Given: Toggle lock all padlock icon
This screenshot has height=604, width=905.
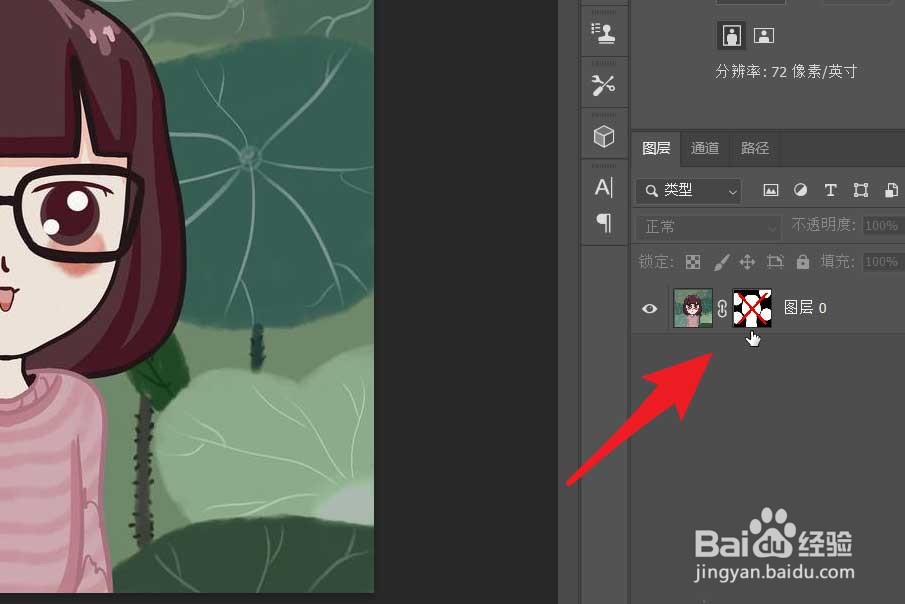Looking at the screenshot, I should (803, 262).
